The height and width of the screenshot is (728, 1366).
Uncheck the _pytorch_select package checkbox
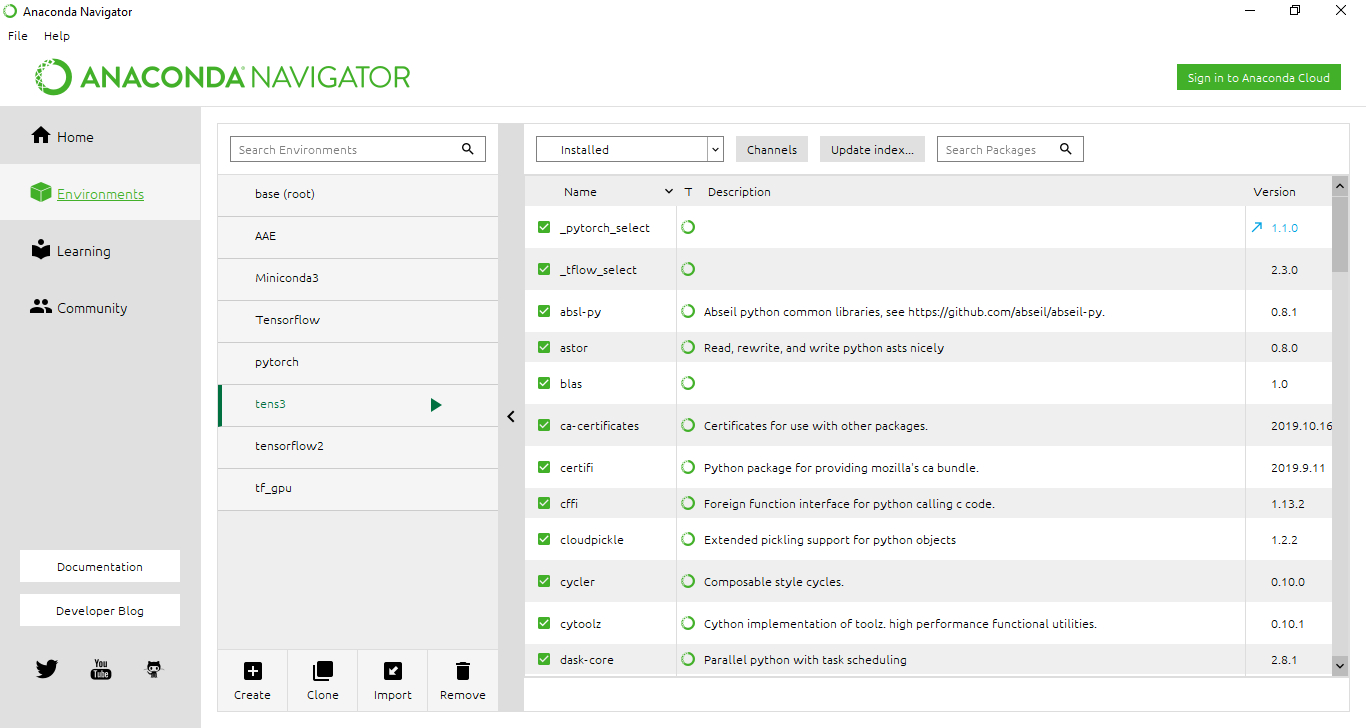[x=544, y=228]
